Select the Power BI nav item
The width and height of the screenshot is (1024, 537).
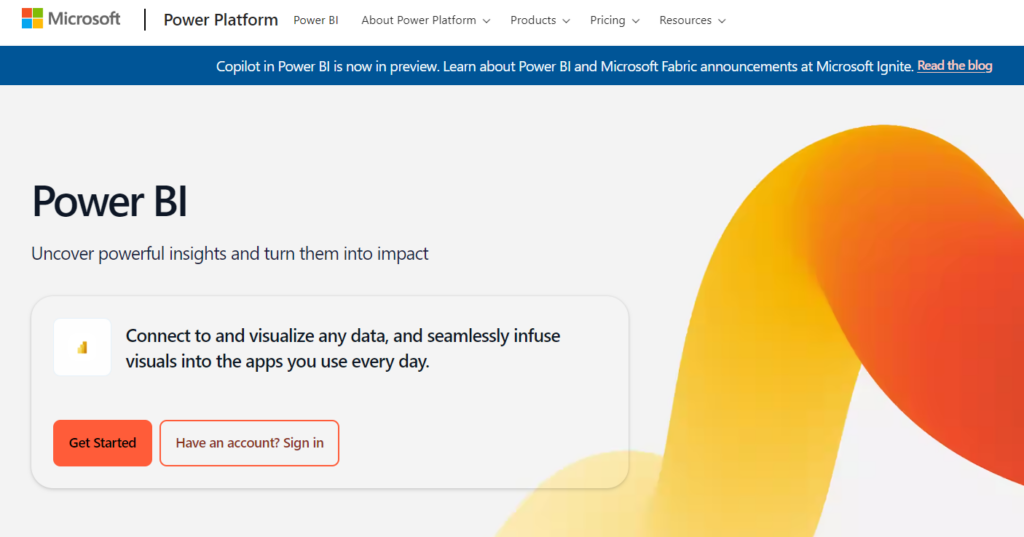pyautogui.click(x=316, y=20)
